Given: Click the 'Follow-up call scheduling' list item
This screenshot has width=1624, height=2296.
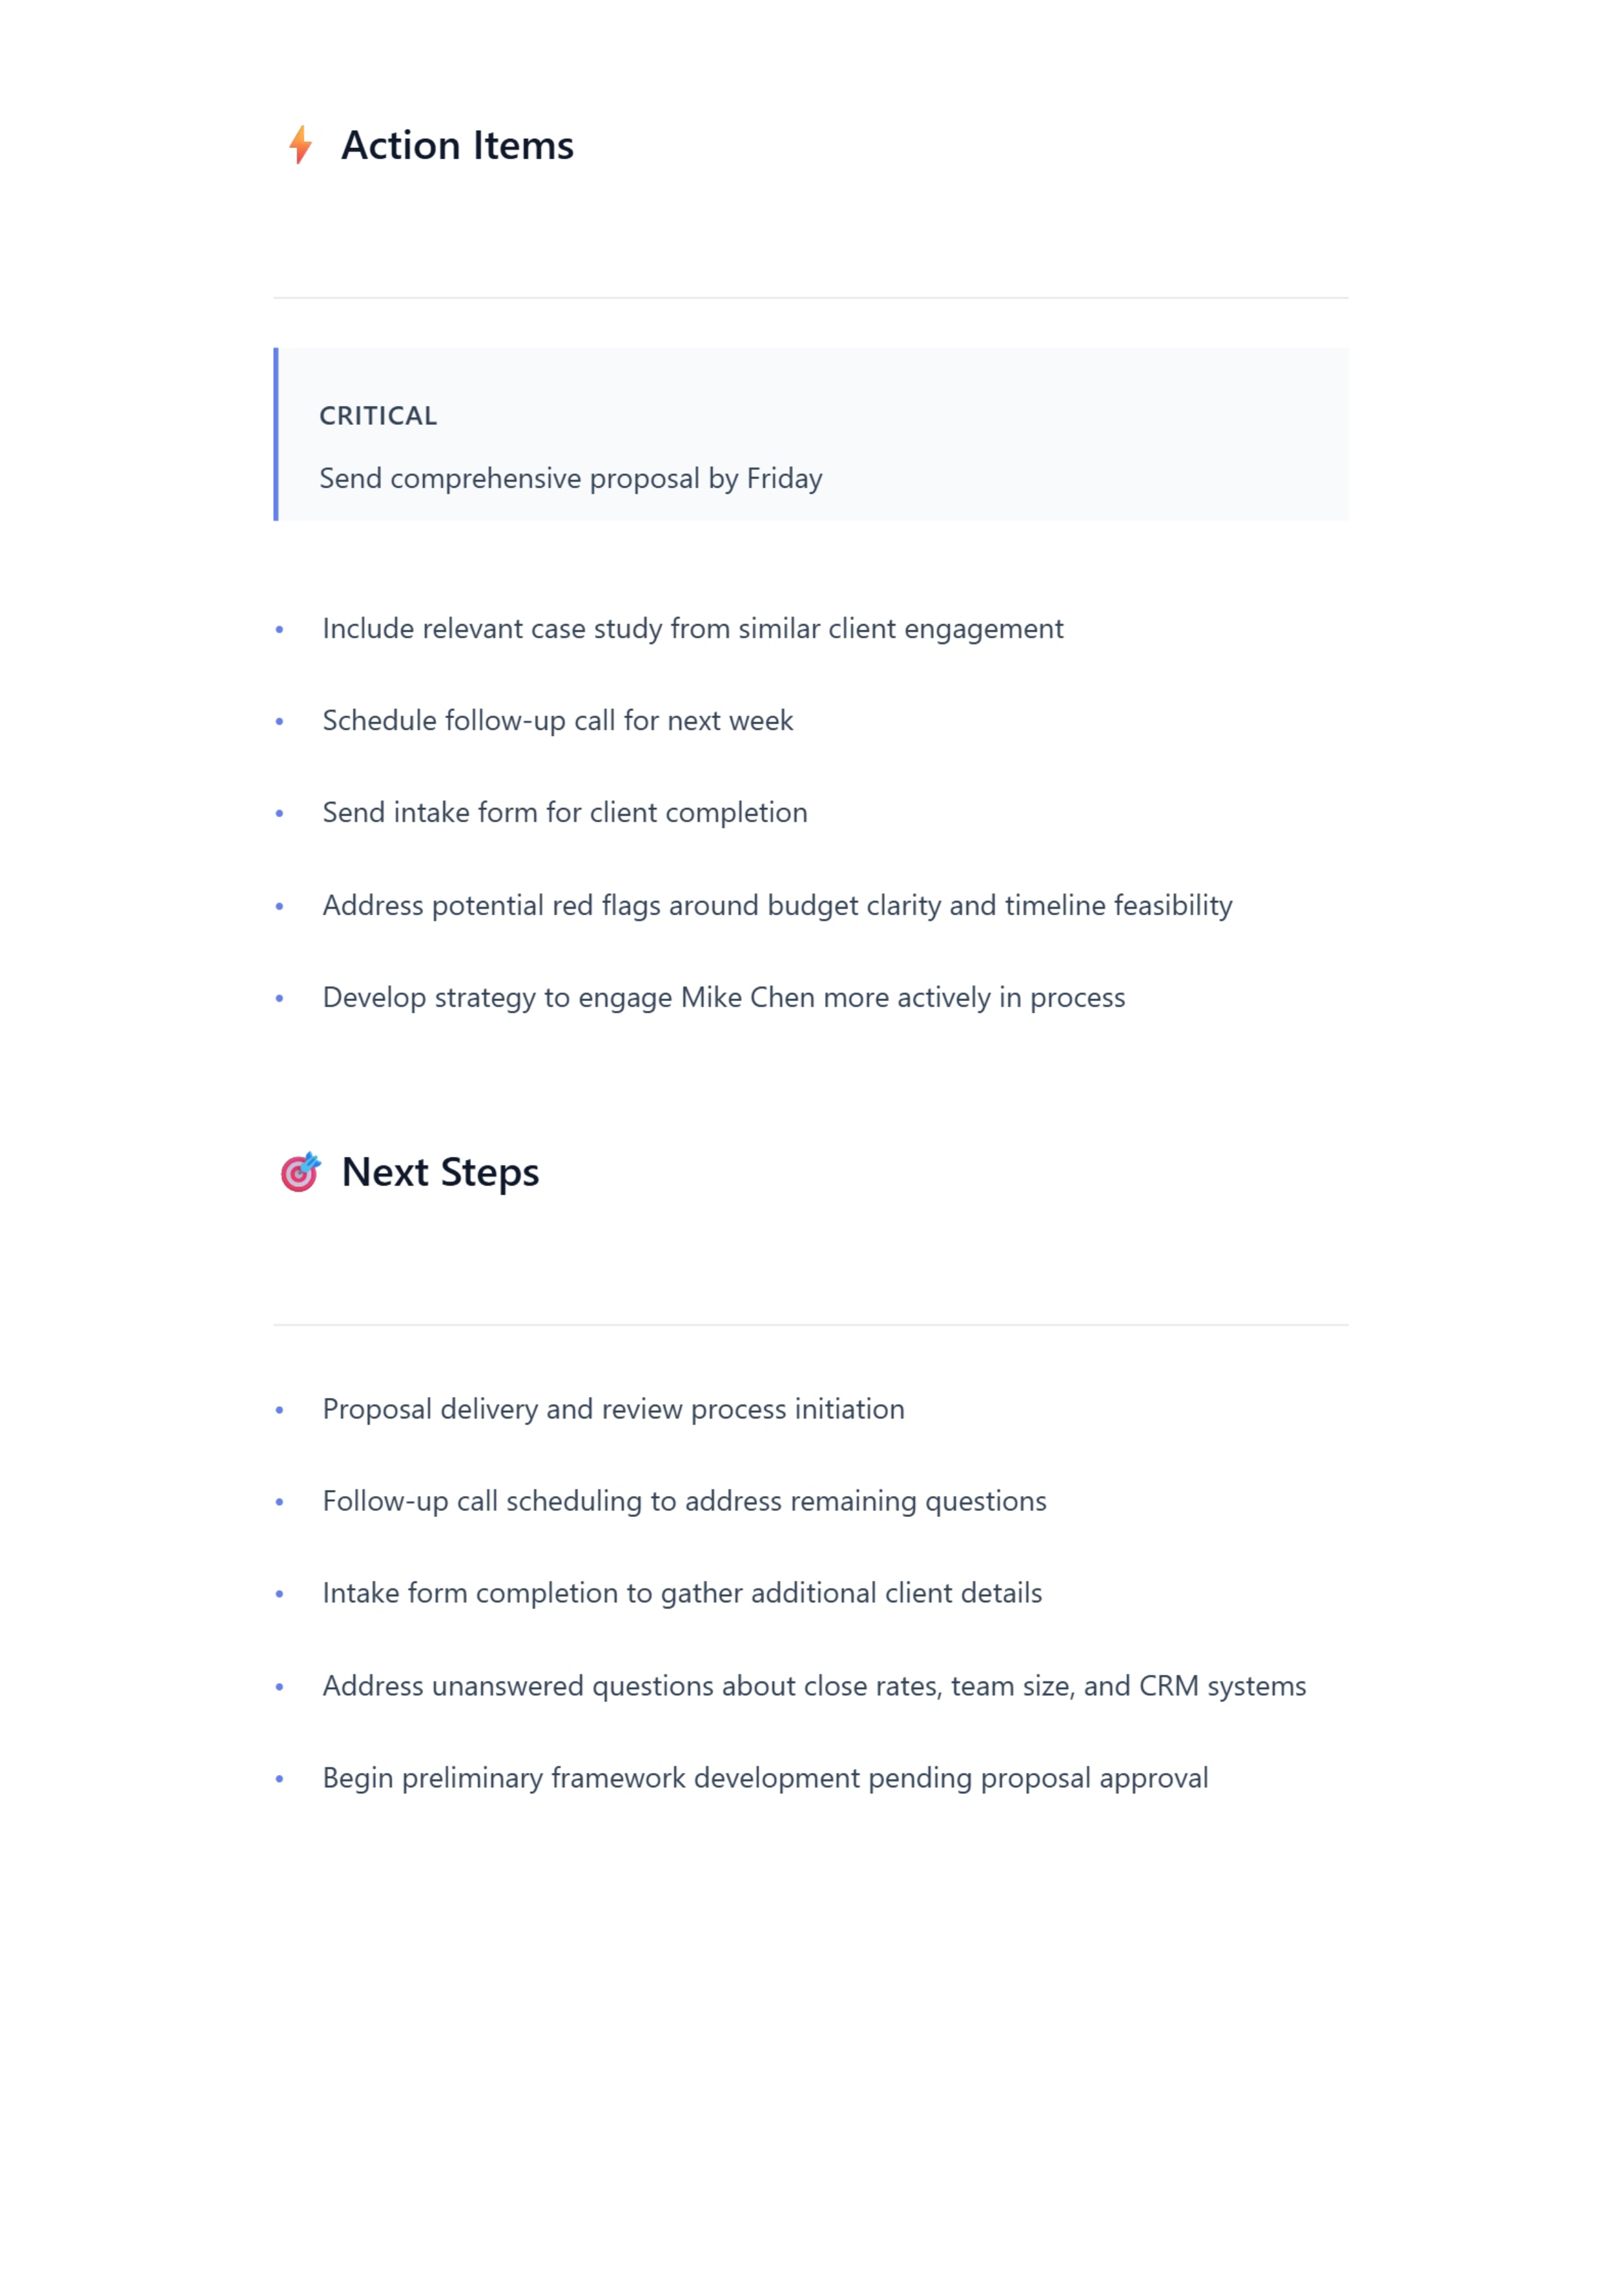Looking at the screenshot, I should pyautogui.click(x=684, y=1502).
